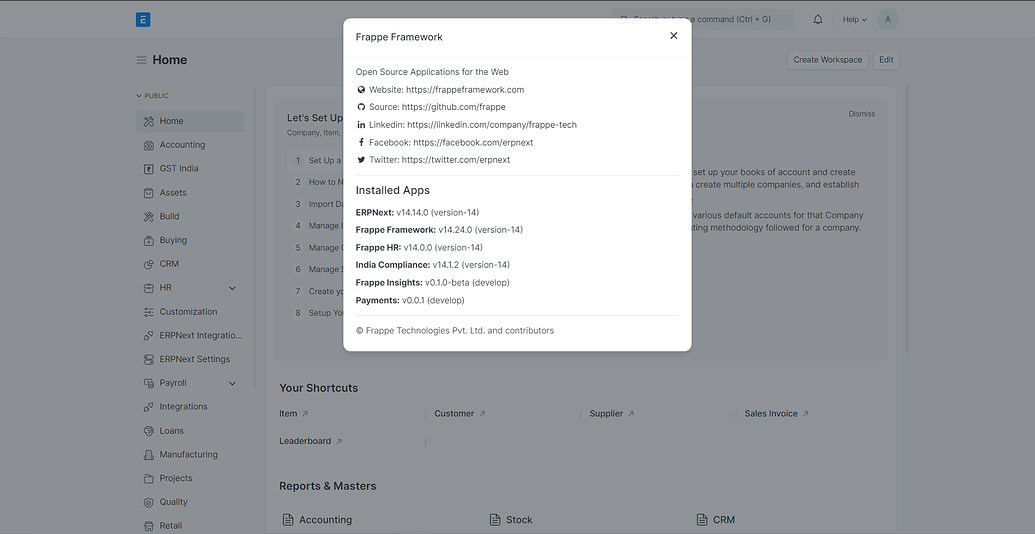
Task: Open the user avatar menu
Action: pyautogui.click(x=888, y=19)
